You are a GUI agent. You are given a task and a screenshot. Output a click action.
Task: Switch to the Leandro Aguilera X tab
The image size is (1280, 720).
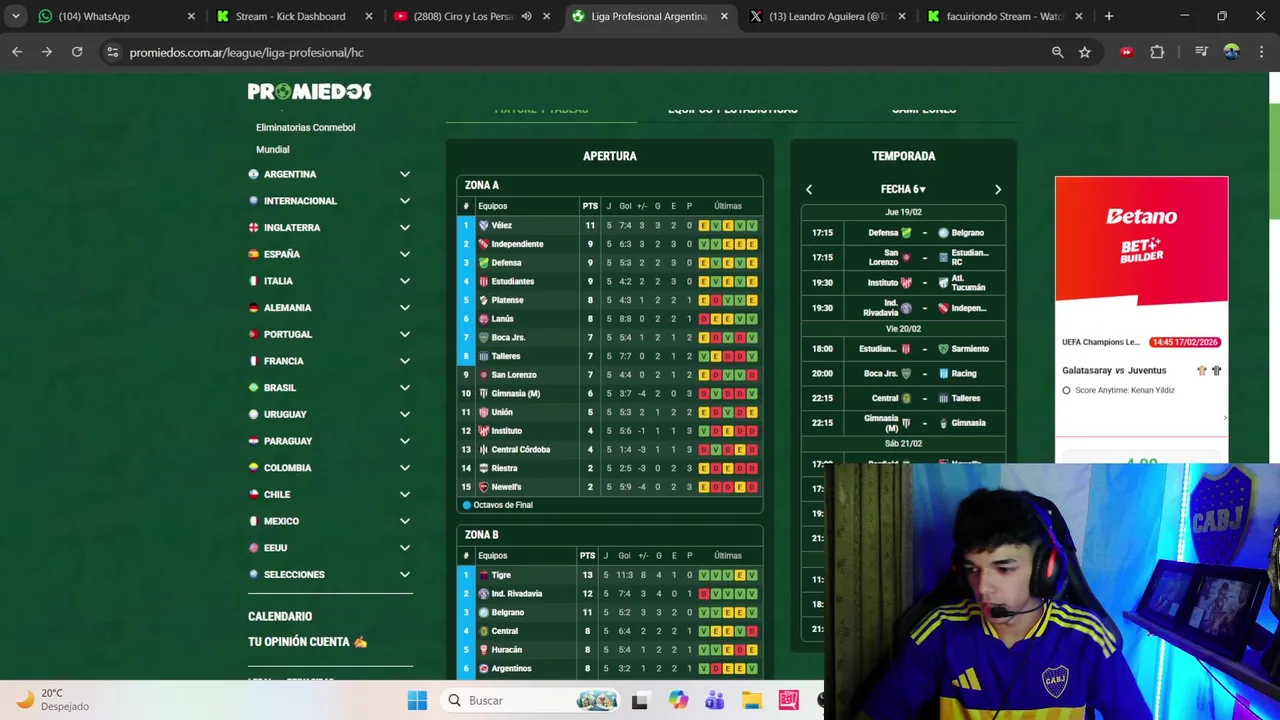click(826, 16)
